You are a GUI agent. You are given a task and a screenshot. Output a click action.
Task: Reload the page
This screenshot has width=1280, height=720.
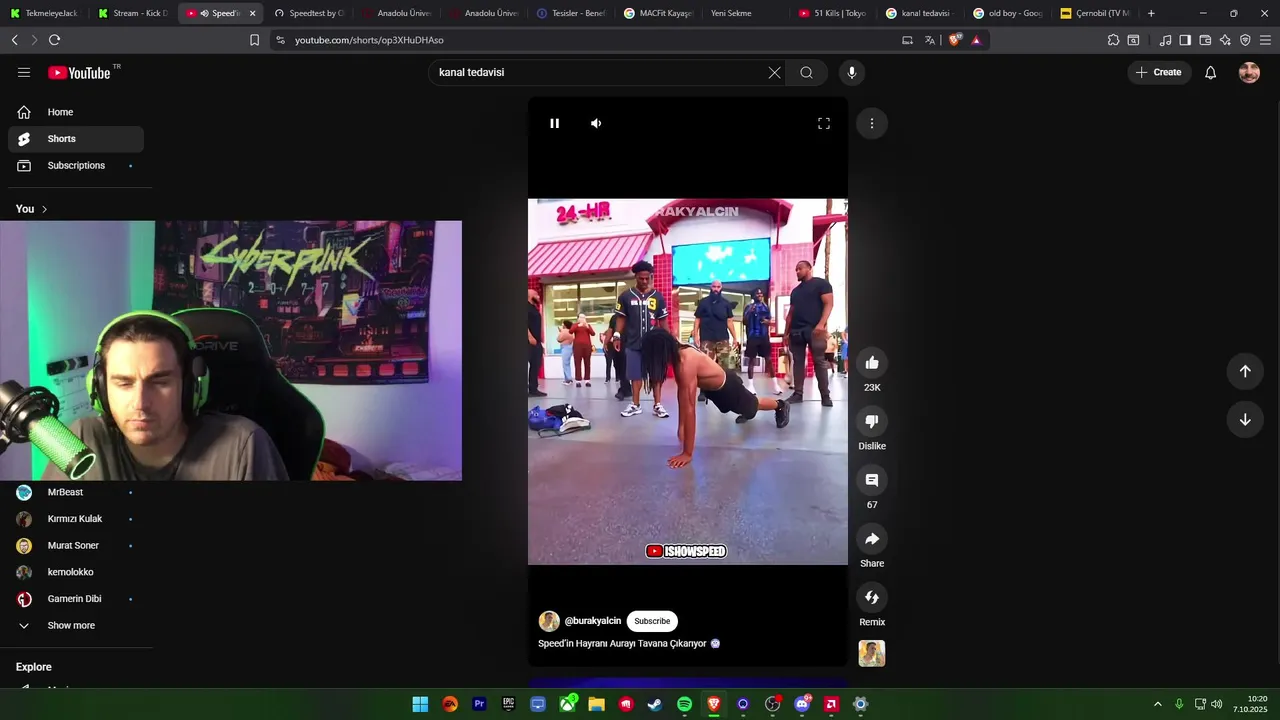pyautogui.click(x=54, y=40)
